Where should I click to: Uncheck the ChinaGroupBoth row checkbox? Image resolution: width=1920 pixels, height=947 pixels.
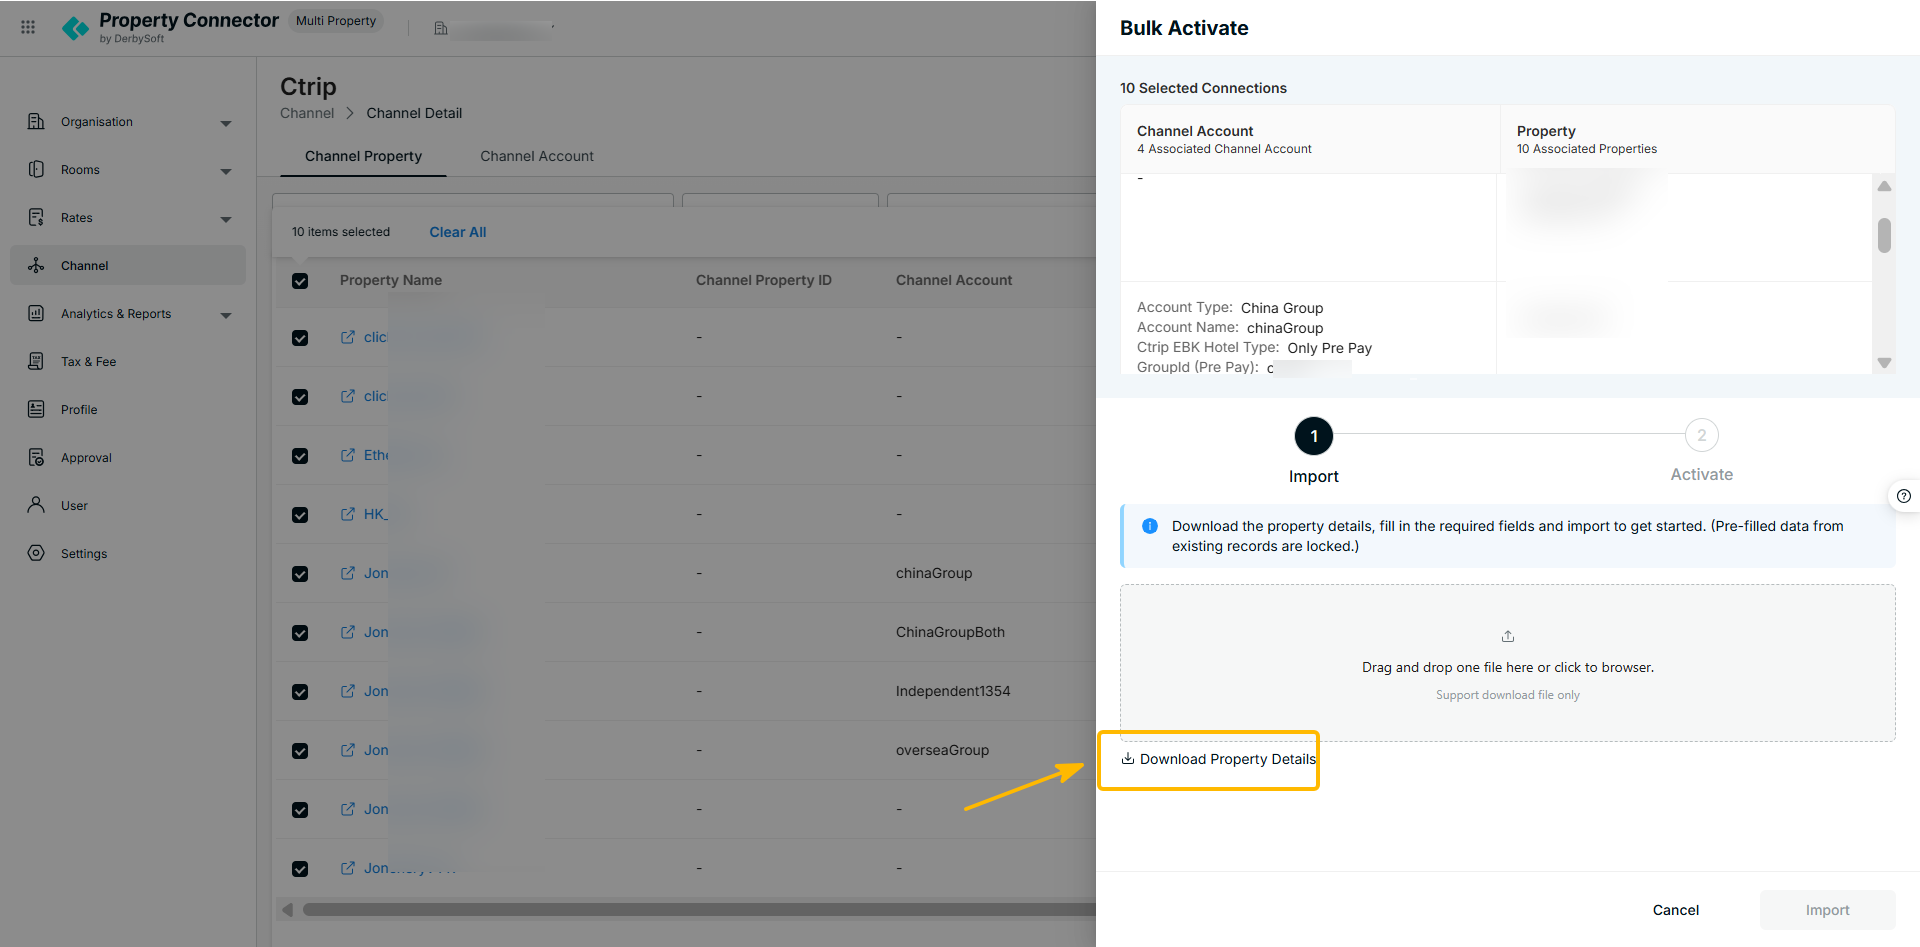(x=300, y=633)
